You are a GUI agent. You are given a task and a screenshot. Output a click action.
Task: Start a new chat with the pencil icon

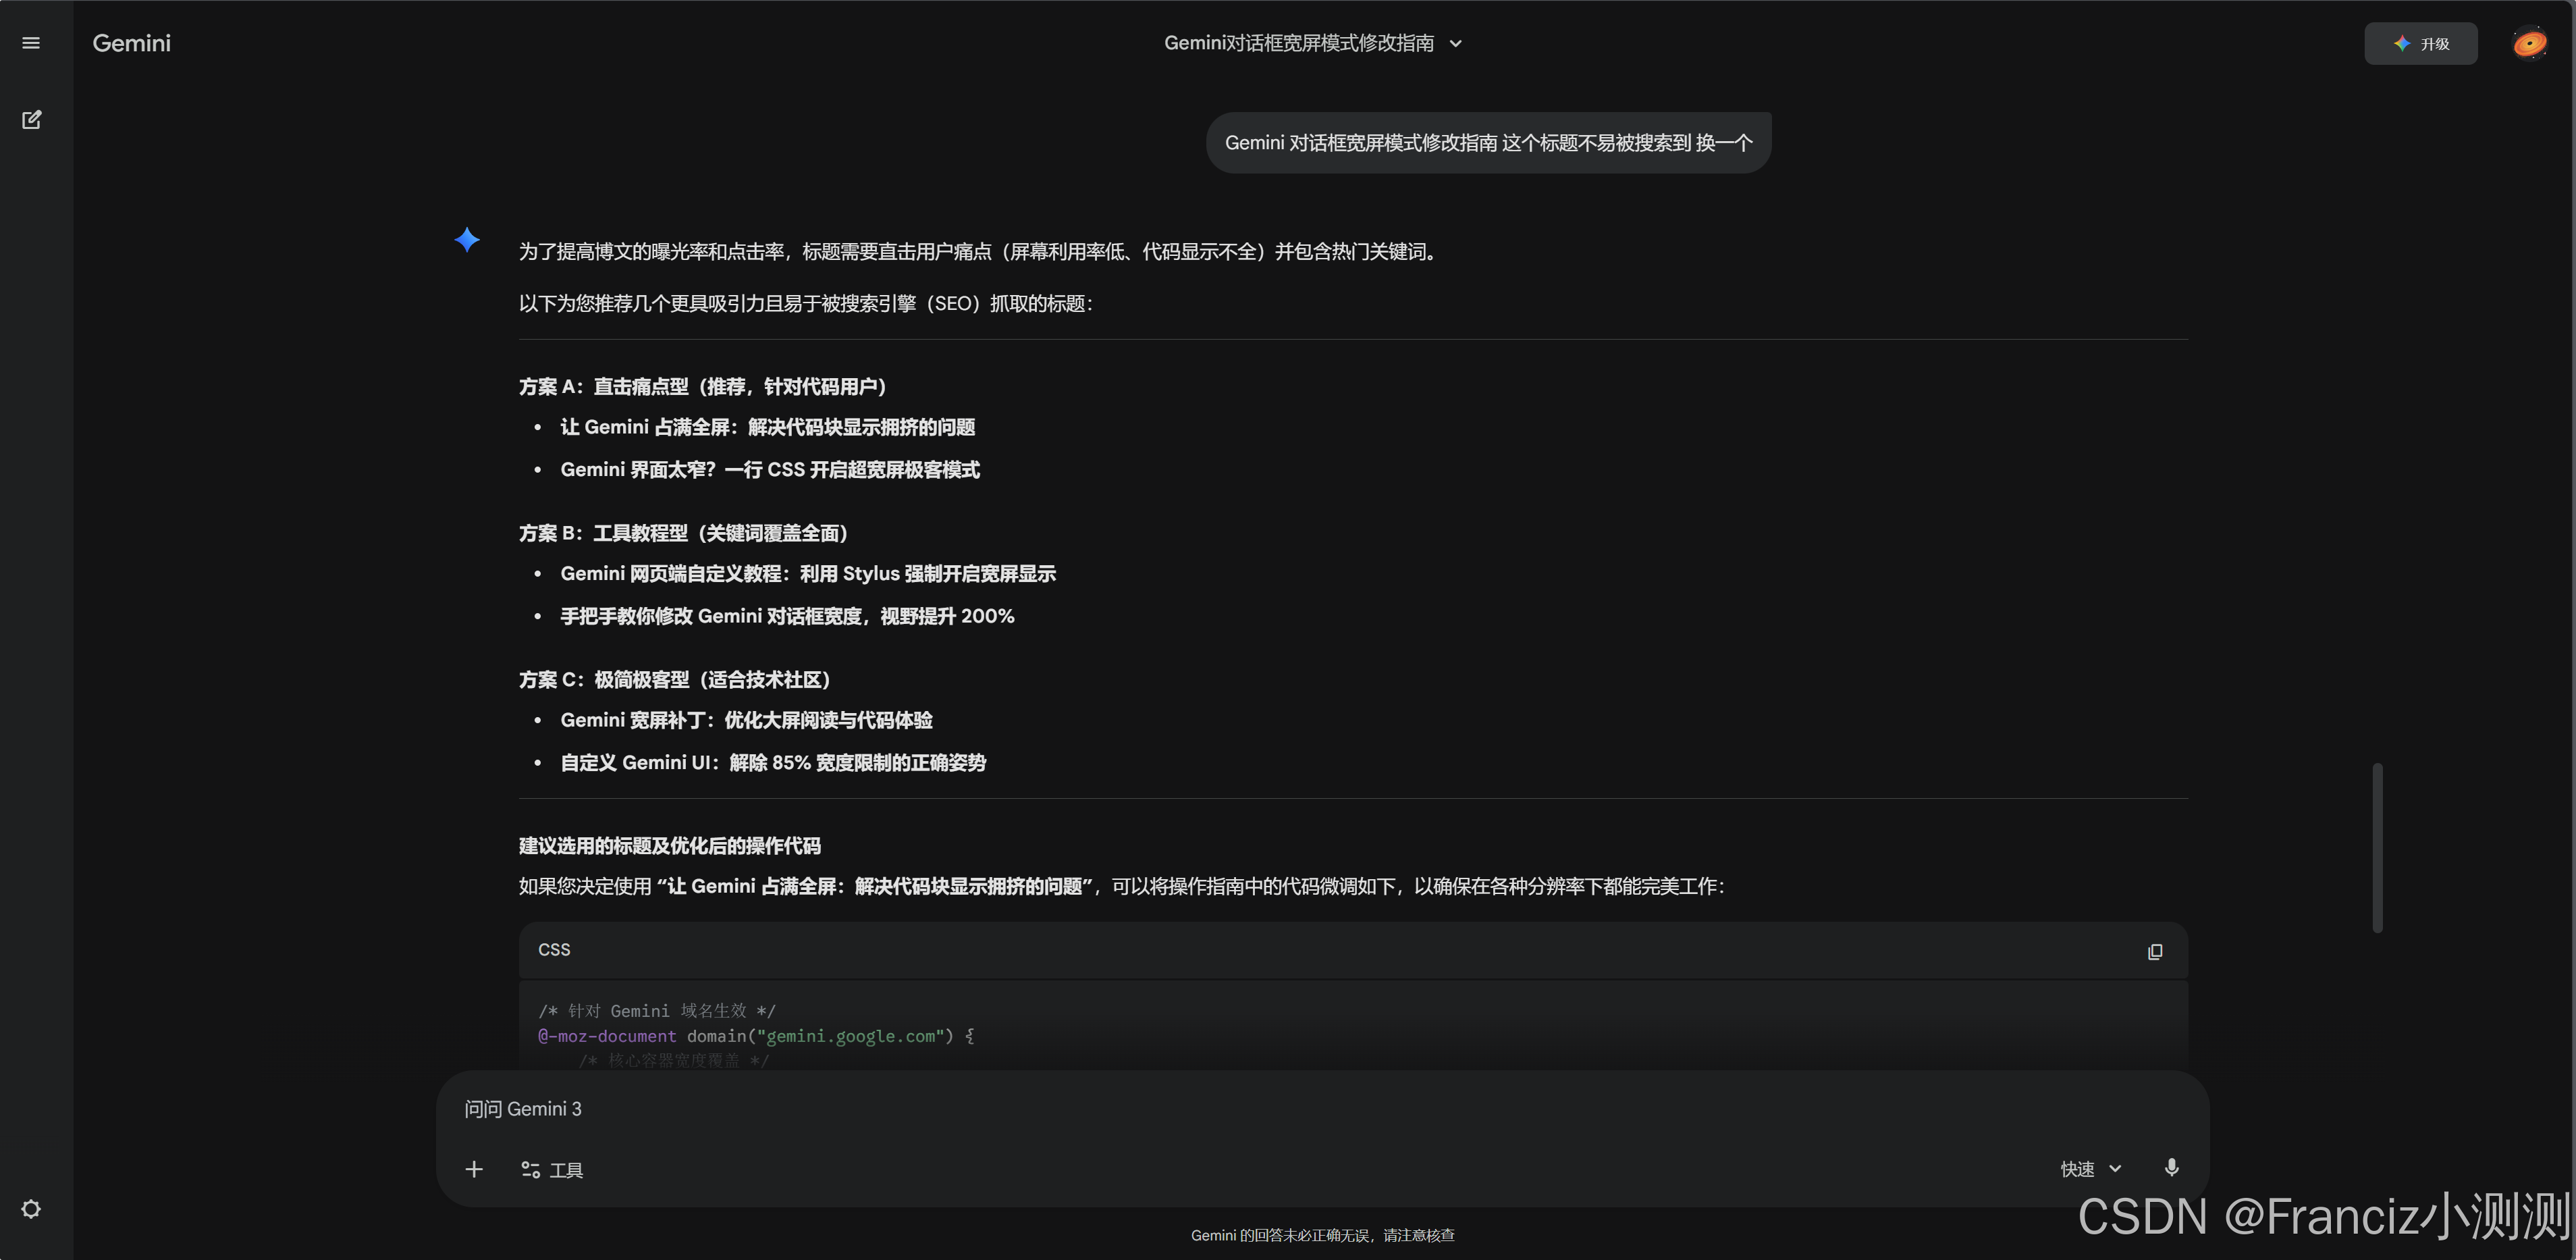tap(32, 119)
